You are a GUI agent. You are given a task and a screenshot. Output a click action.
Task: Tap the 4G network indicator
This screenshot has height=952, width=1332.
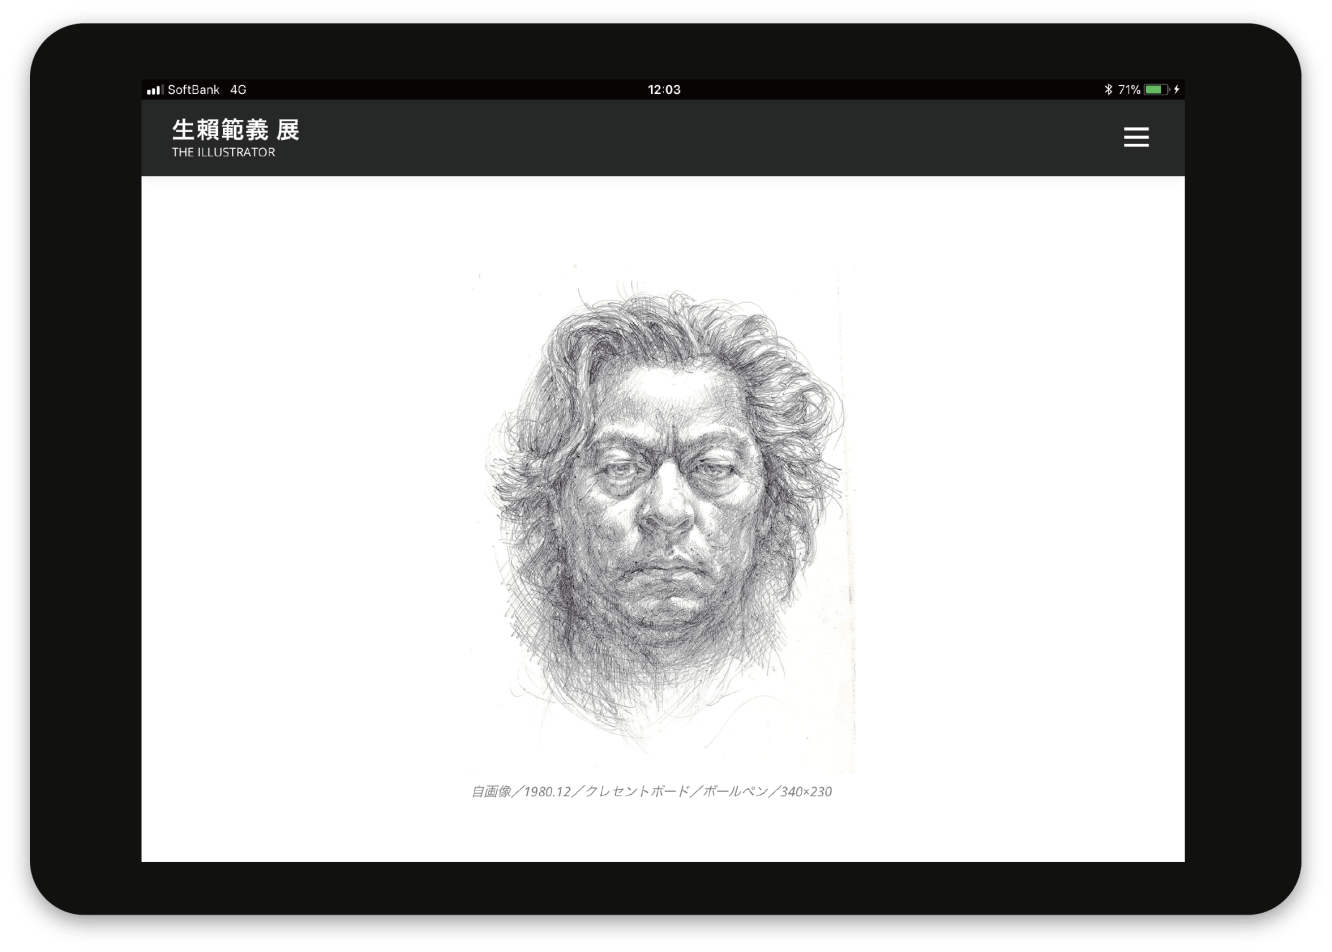click(238, 90)
